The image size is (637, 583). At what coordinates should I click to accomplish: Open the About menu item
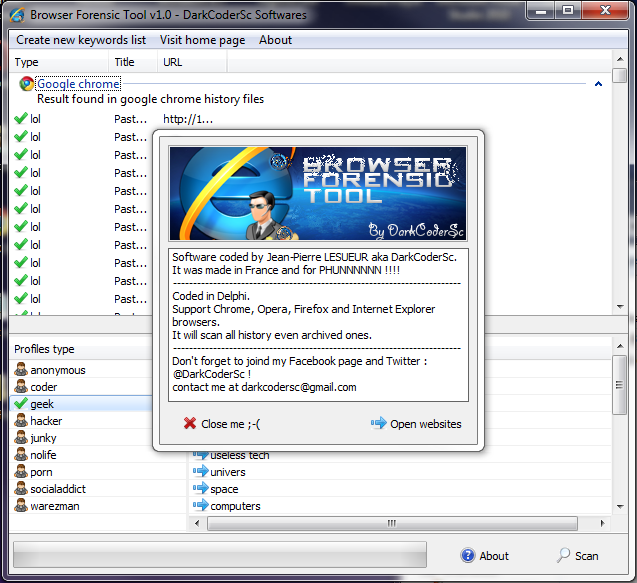click(275, 40)
